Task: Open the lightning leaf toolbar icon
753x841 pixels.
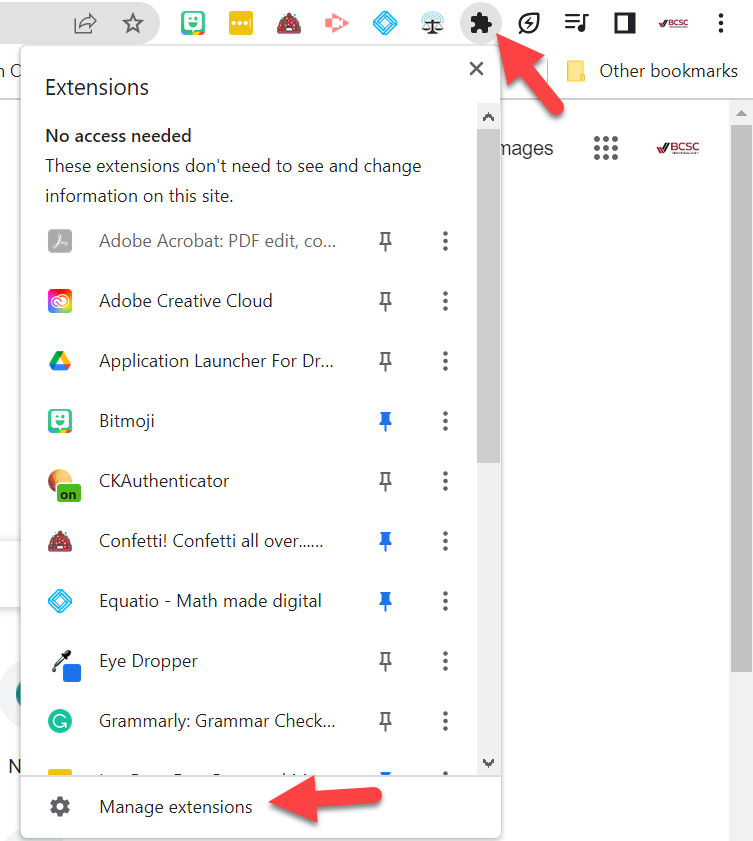Action: [x=529, y=24]
